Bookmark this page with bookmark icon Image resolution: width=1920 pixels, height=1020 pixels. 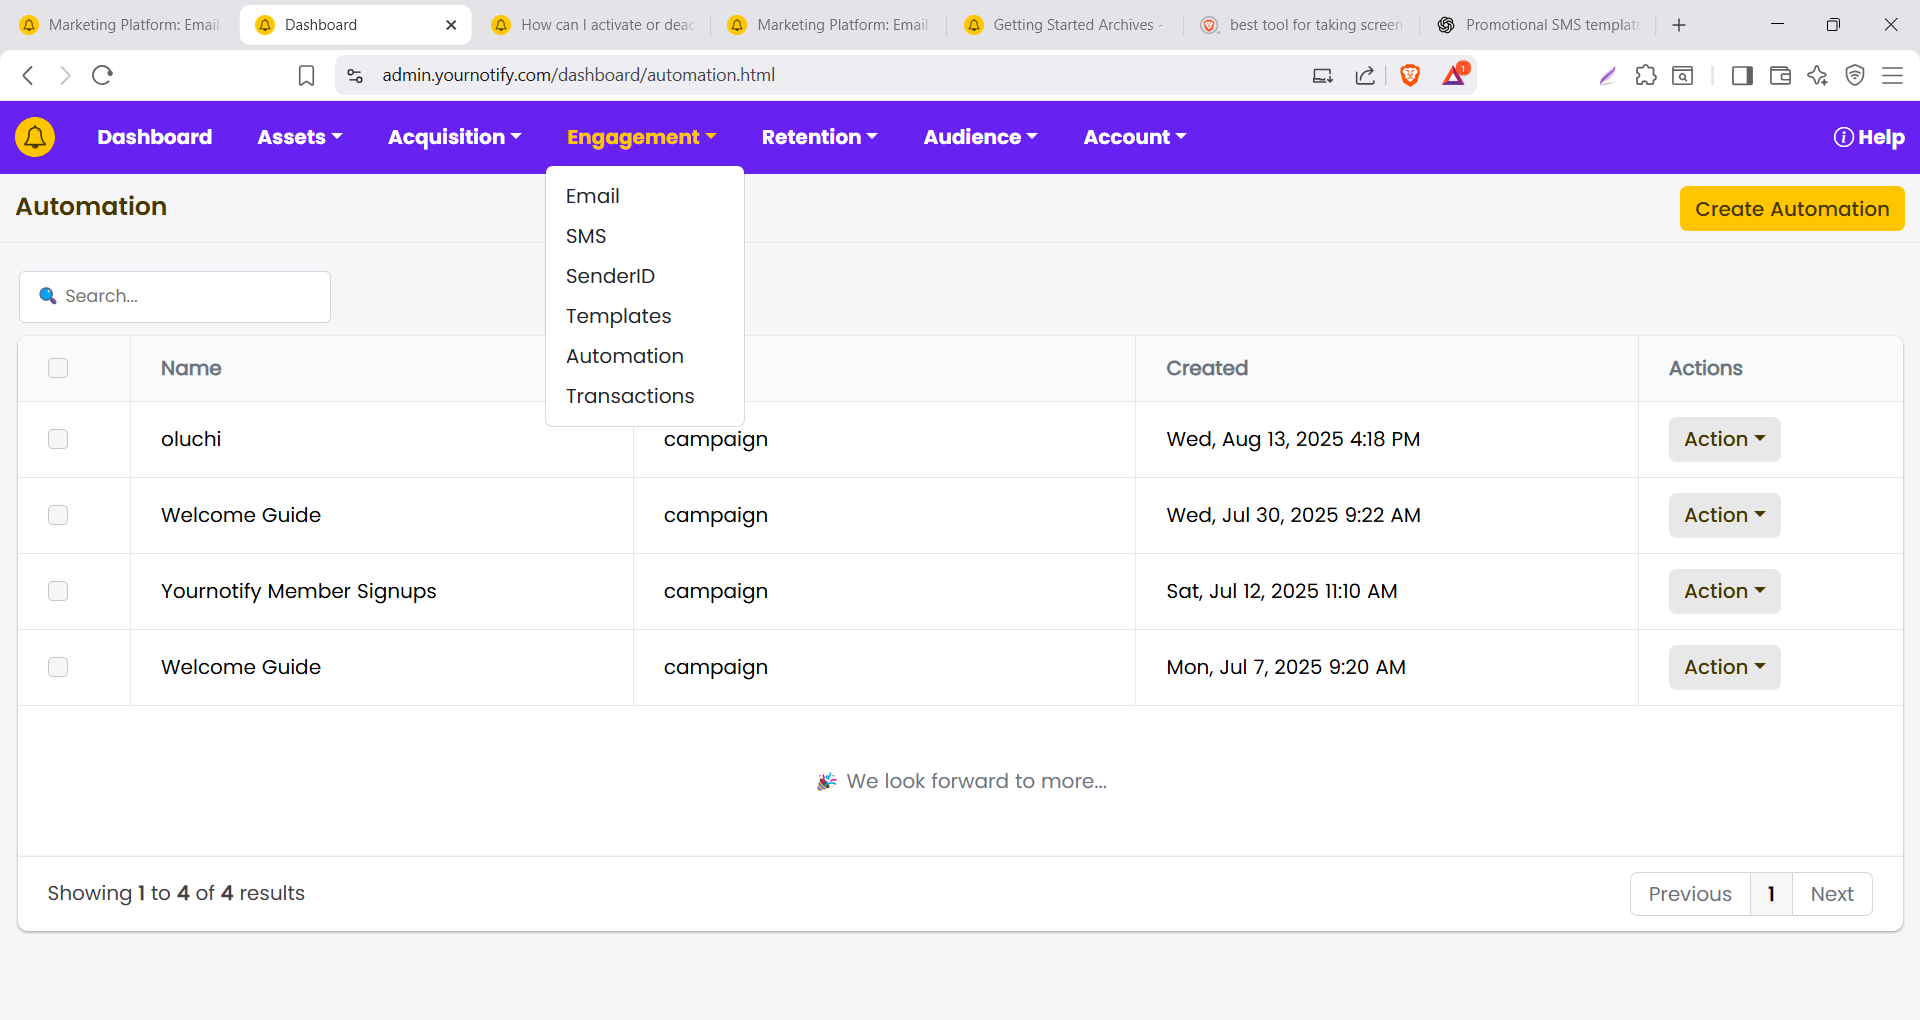306,75
